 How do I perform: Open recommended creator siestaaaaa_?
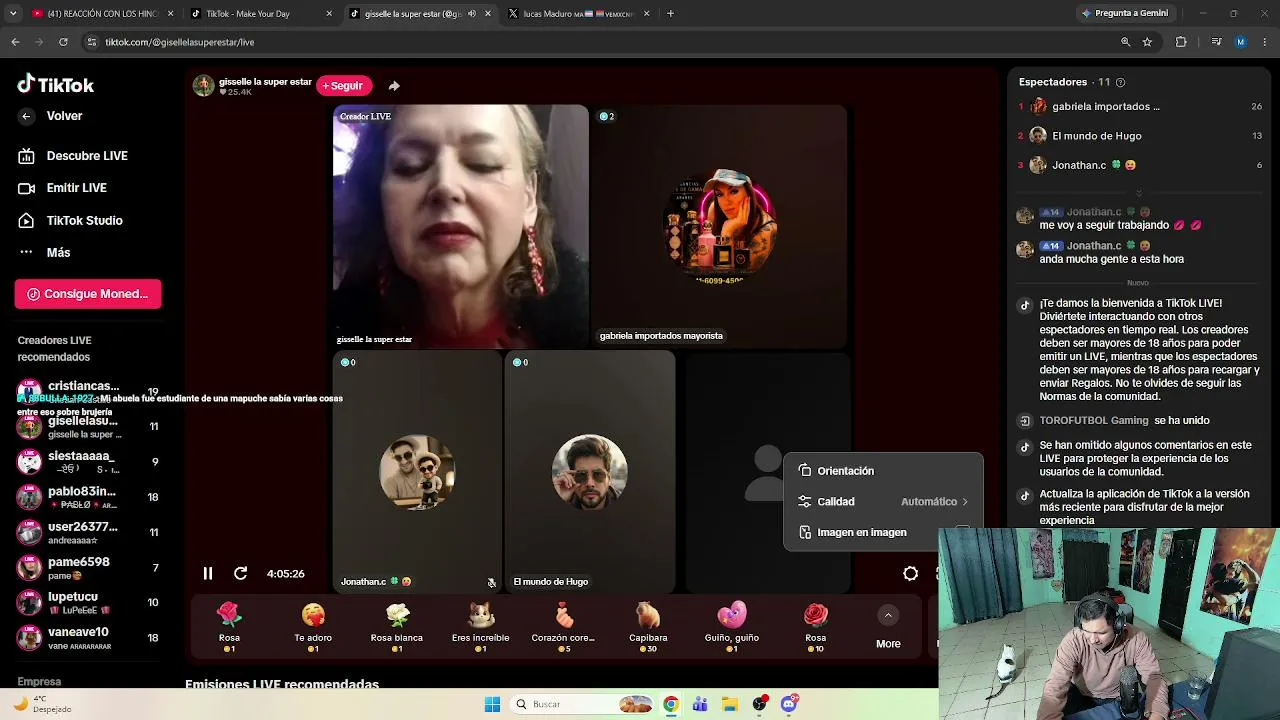[88, 462]
